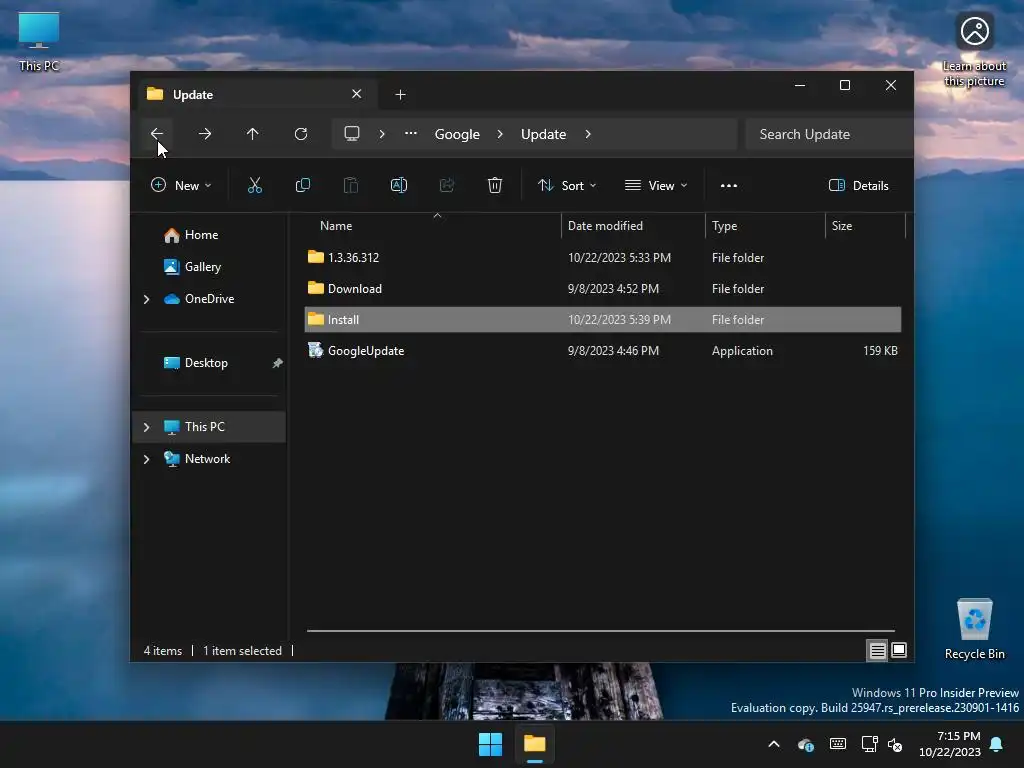Image resolution: width=1024 pixels, height=768 pixels.
Task: Switch to large thumbnails view in status bar
Action: click(x=899, y=650)
